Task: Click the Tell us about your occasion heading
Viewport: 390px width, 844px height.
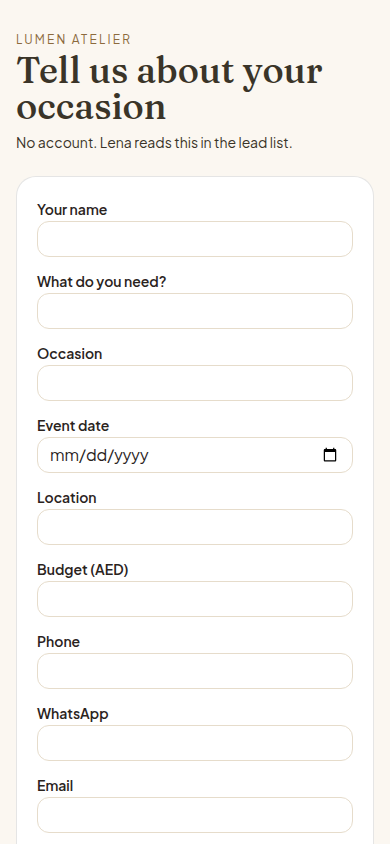Action: click(169, 88)
